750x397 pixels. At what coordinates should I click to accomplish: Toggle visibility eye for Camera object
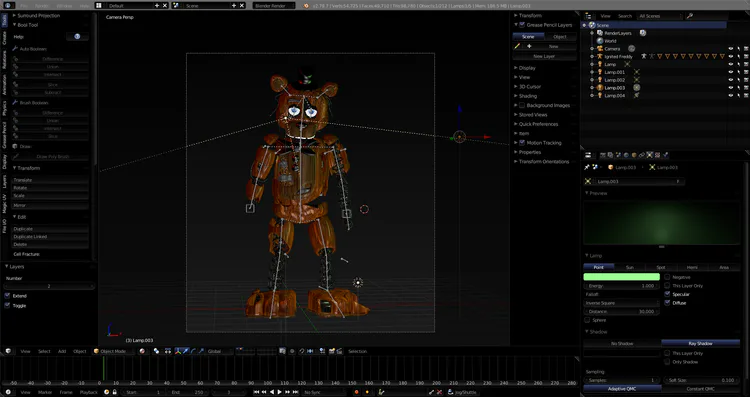point(730,49)
